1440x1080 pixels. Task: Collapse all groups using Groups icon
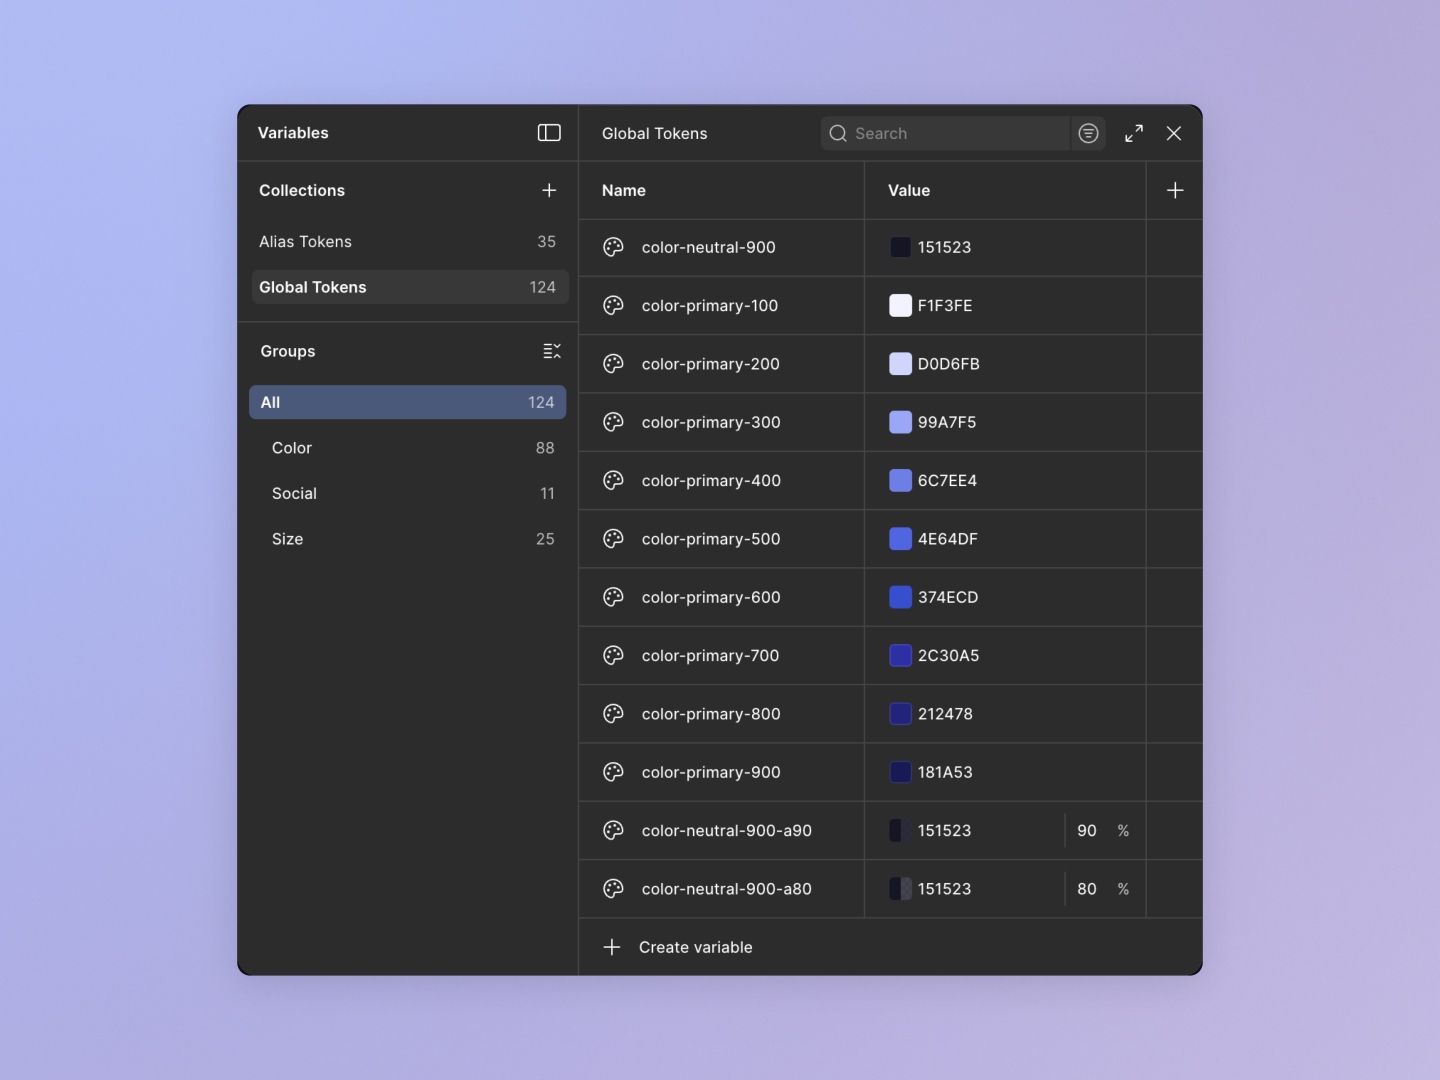[x=551, y=351]
